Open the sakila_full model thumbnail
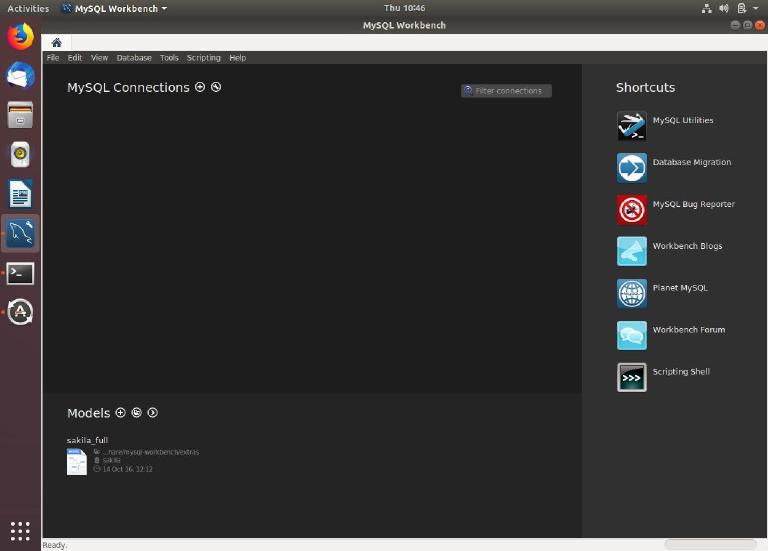 point(77,461)
